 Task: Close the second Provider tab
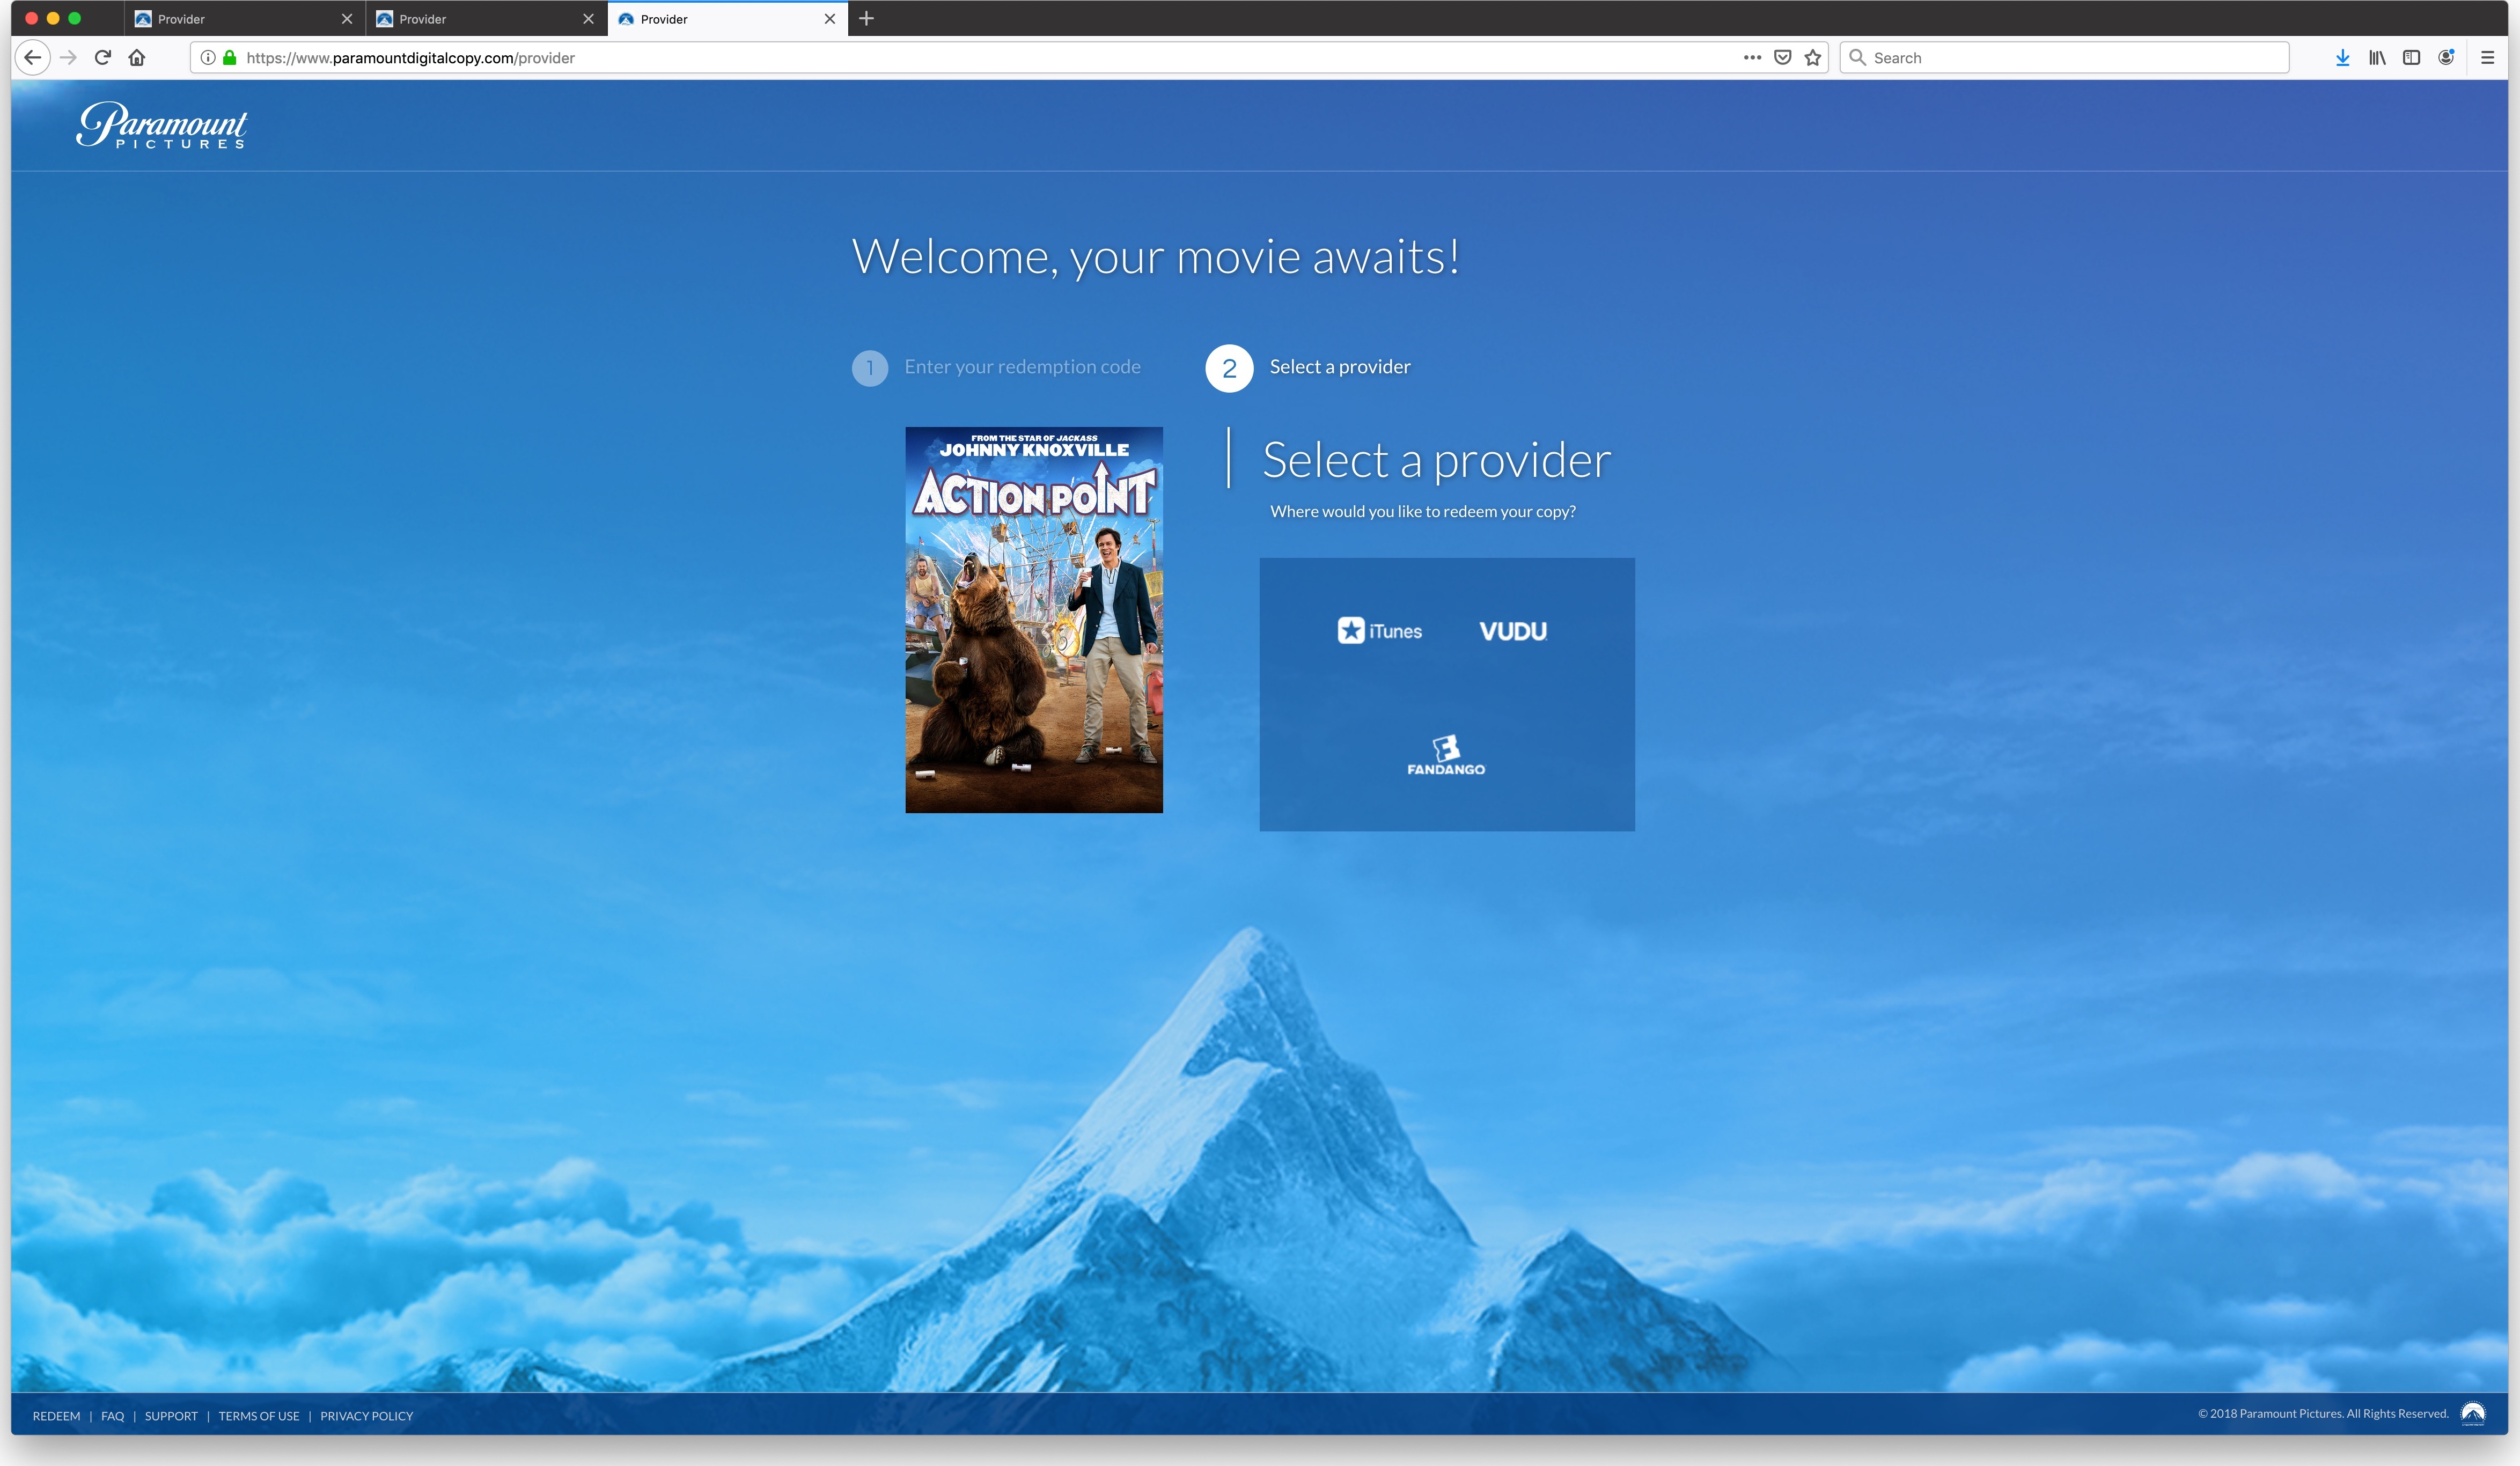[x=588, y=19]
